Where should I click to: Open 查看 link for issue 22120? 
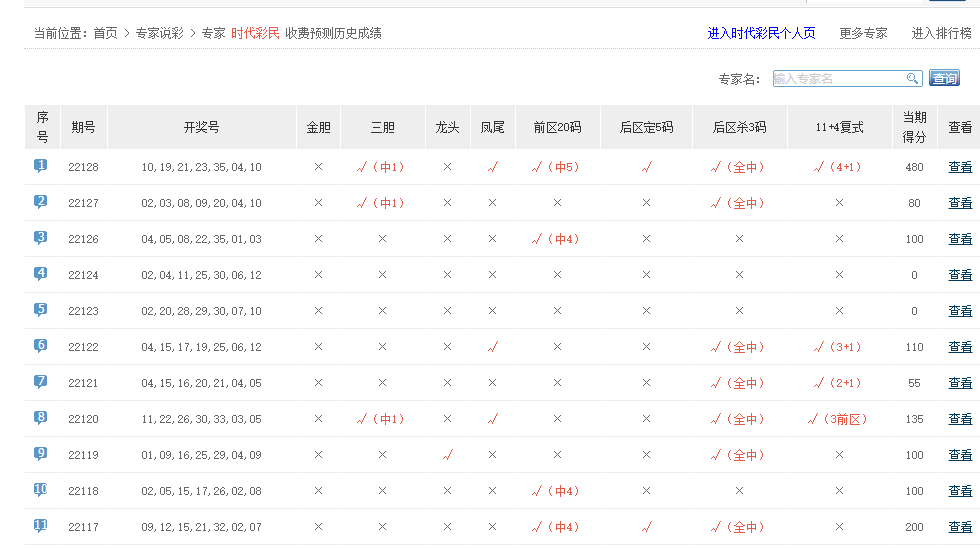click(959, 419)
